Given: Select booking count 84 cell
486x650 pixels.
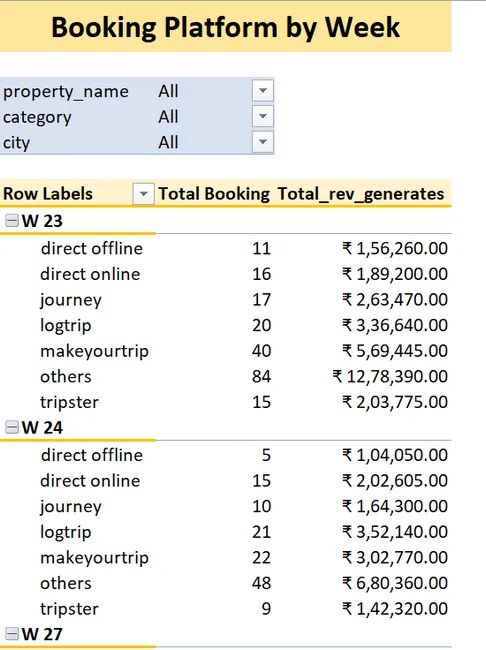Looking at the screenshot, I should (x=261, y=376).
